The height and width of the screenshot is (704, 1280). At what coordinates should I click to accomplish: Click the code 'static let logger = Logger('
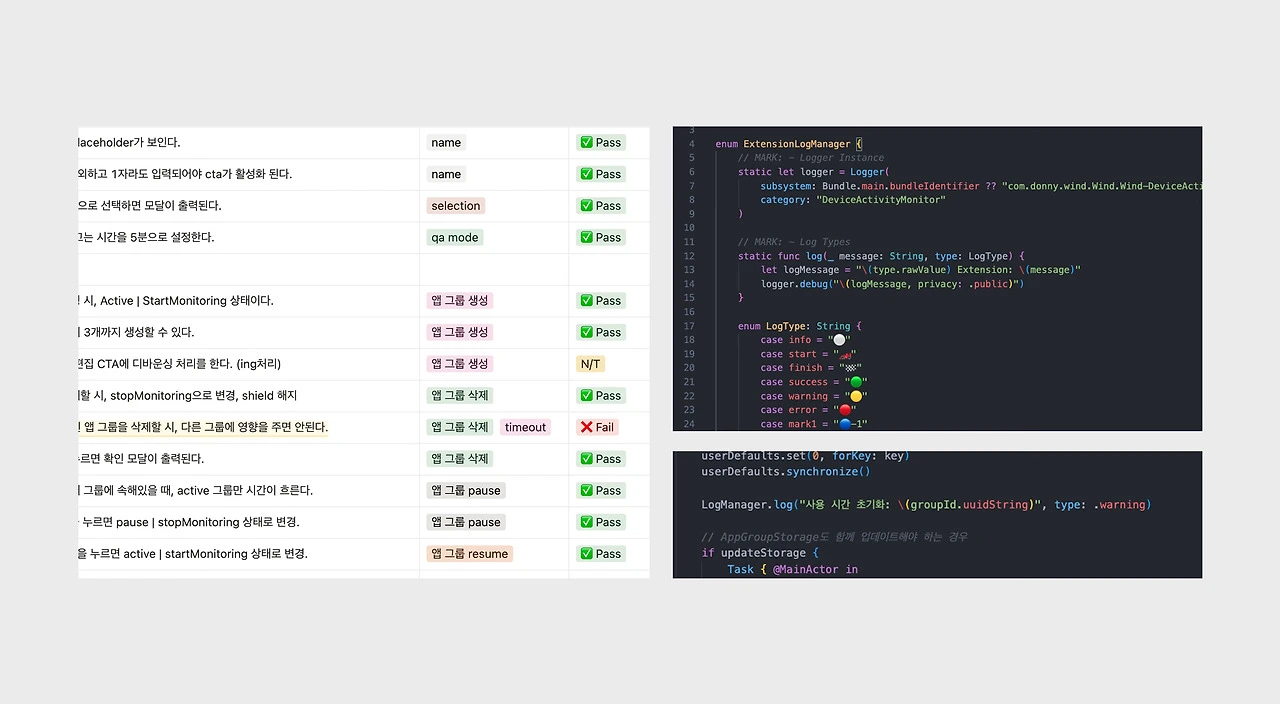pyautogui.click(x=813, y=172)
